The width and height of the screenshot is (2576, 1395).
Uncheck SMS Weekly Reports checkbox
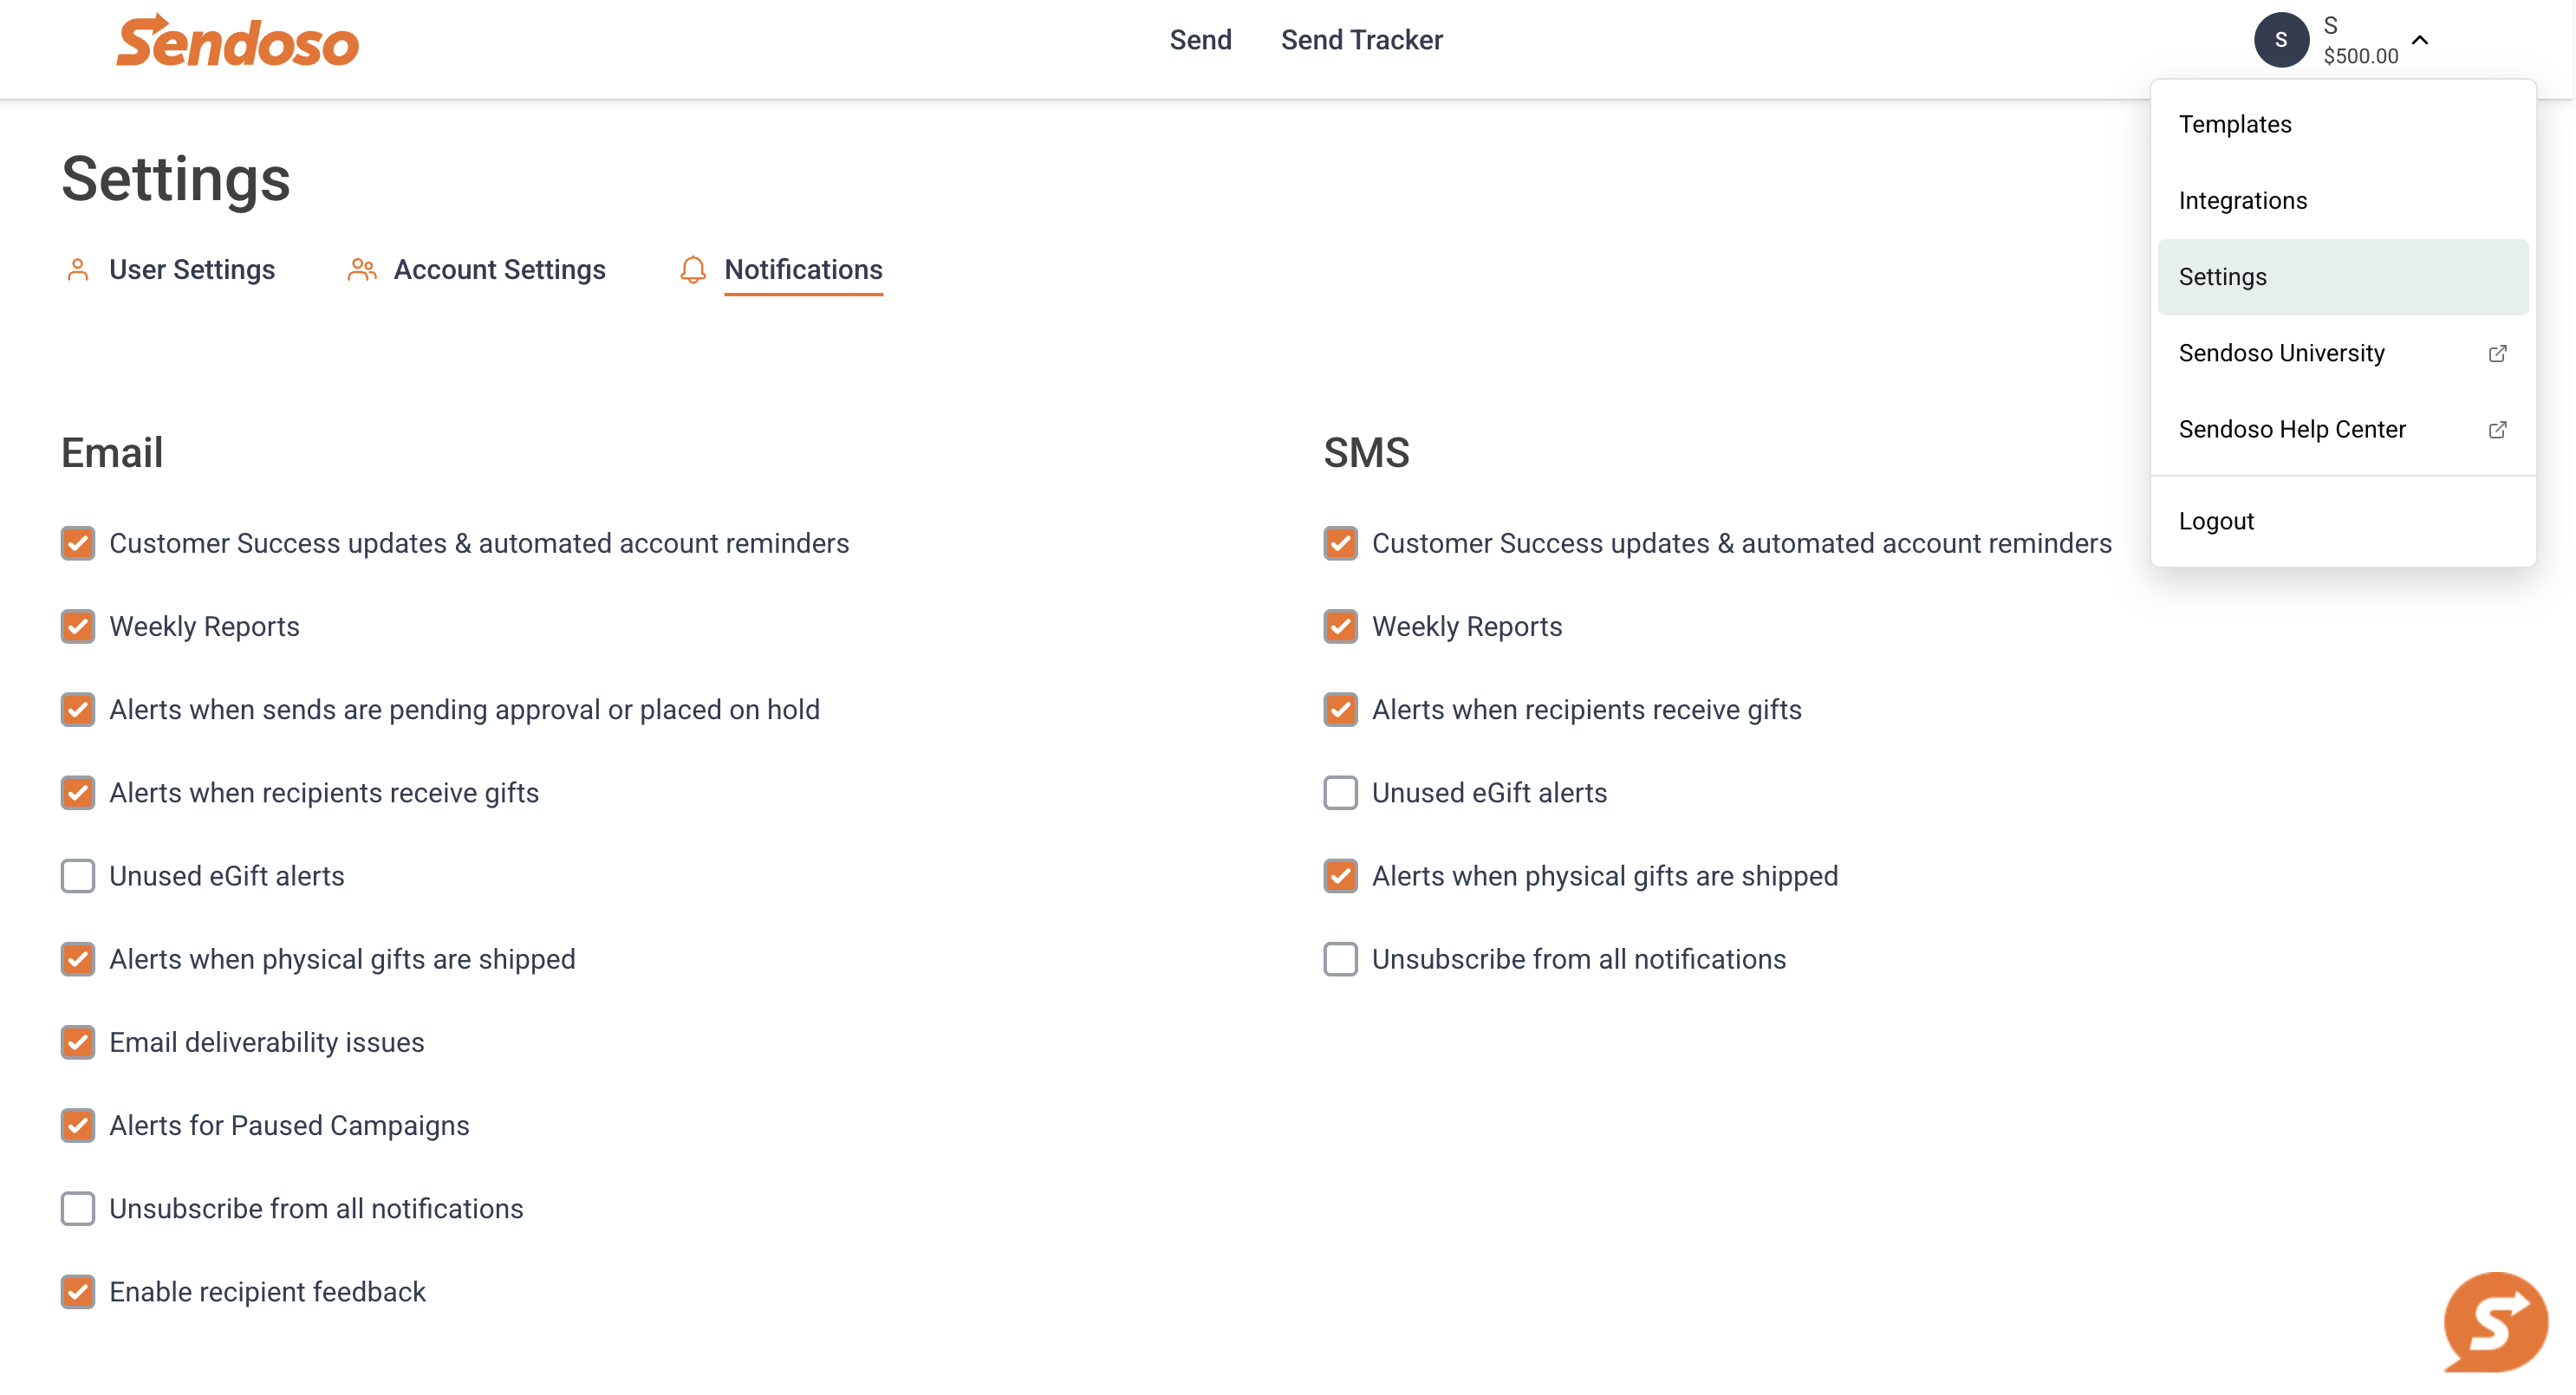[1340, 627]
